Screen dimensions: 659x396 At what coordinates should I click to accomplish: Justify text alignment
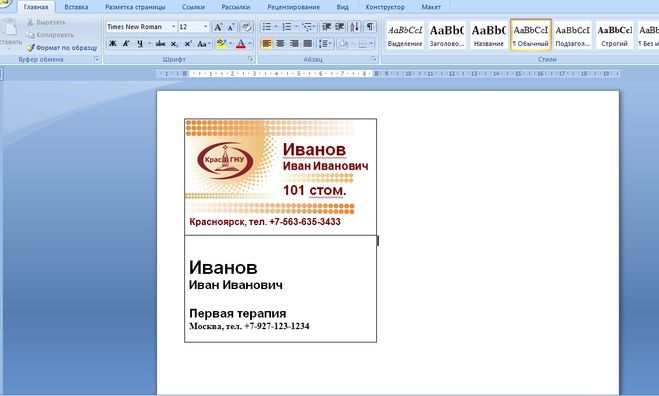tap(308, 44)
